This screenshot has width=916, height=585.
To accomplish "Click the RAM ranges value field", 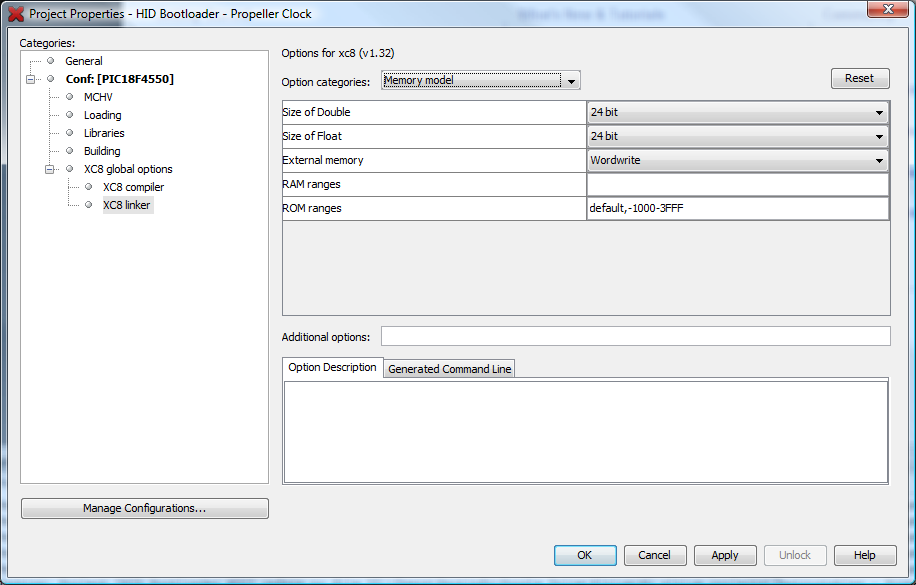I will coord(738,184).
